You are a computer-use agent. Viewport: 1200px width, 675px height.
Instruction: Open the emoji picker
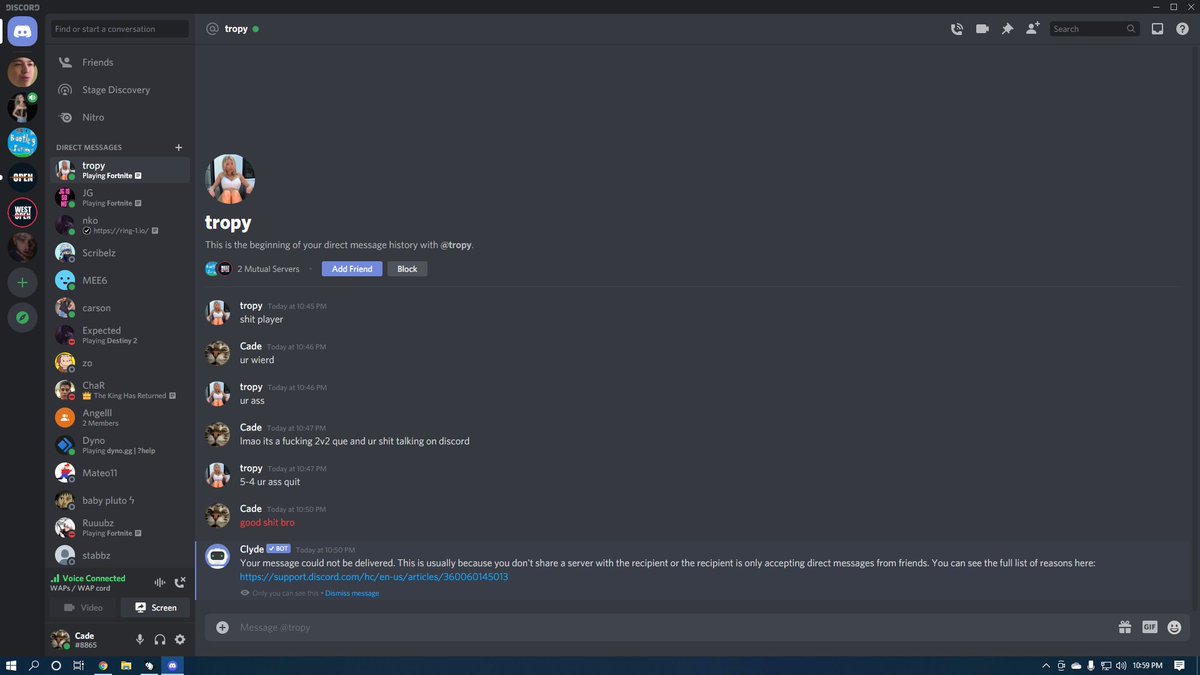[1174, 627]
